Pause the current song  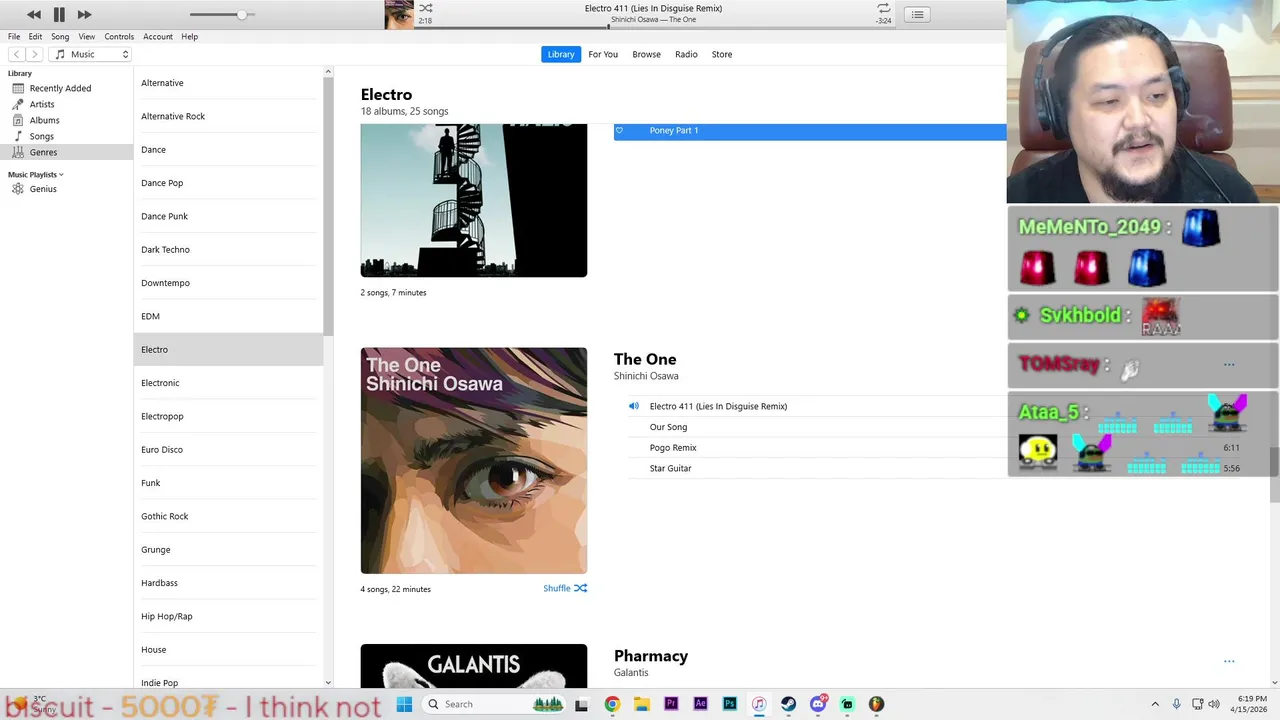(59, 14)
